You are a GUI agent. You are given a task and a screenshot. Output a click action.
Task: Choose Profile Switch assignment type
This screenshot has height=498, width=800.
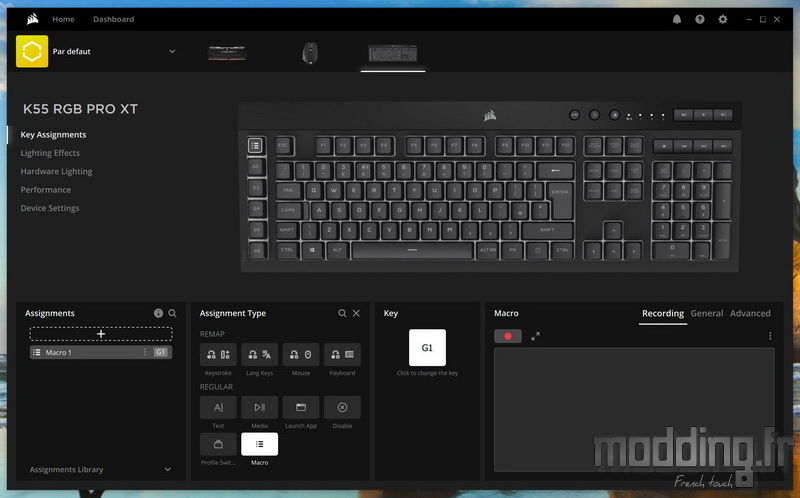pos(218,444)
